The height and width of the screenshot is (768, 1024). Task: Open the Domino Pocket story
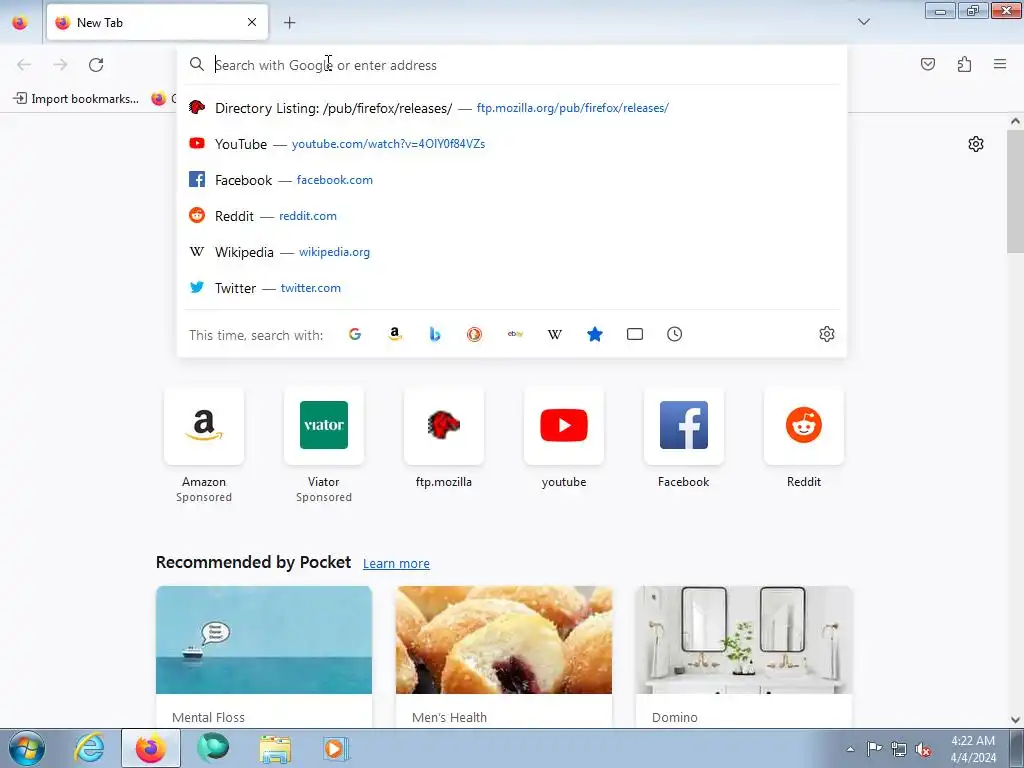coord(744,657)
